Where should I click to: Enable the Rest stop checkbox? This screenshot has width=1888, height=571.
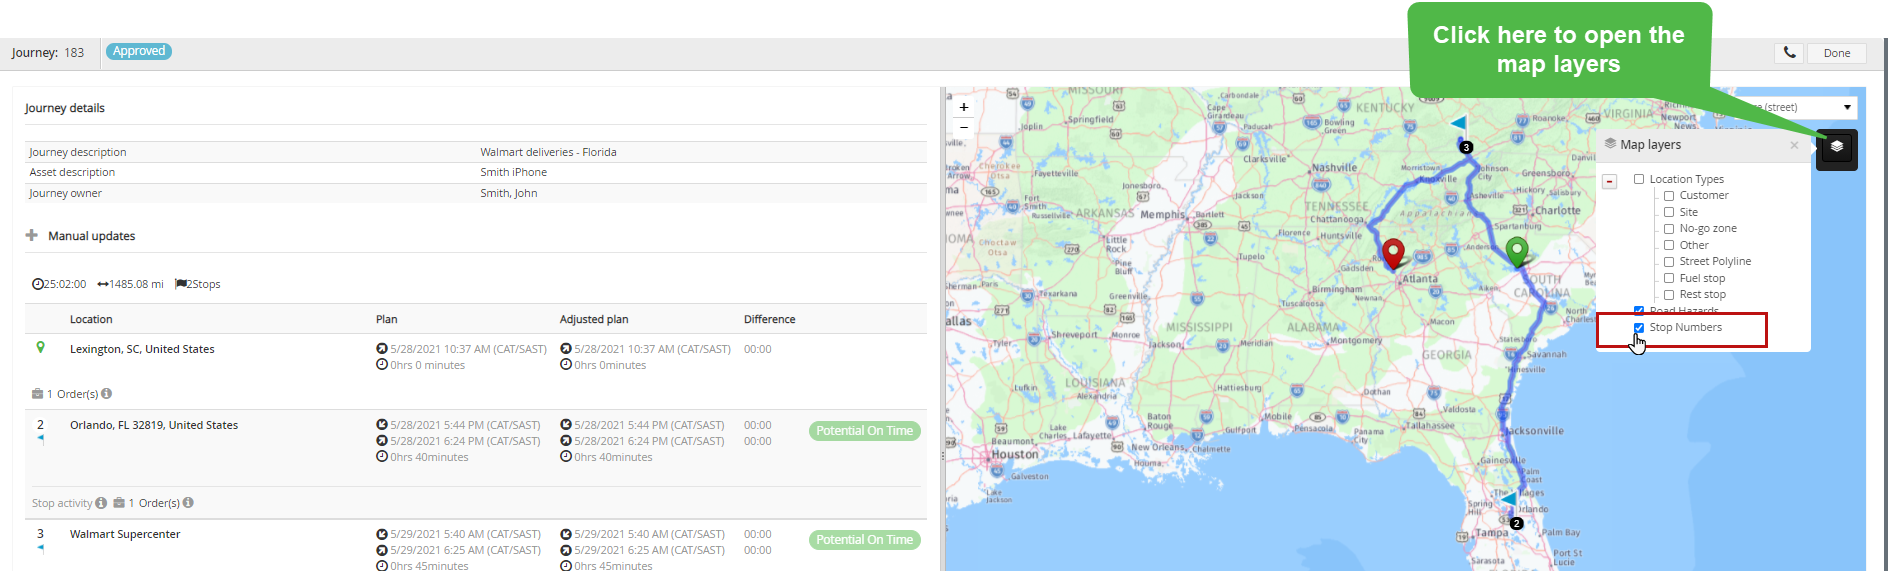pos(1669,295)
